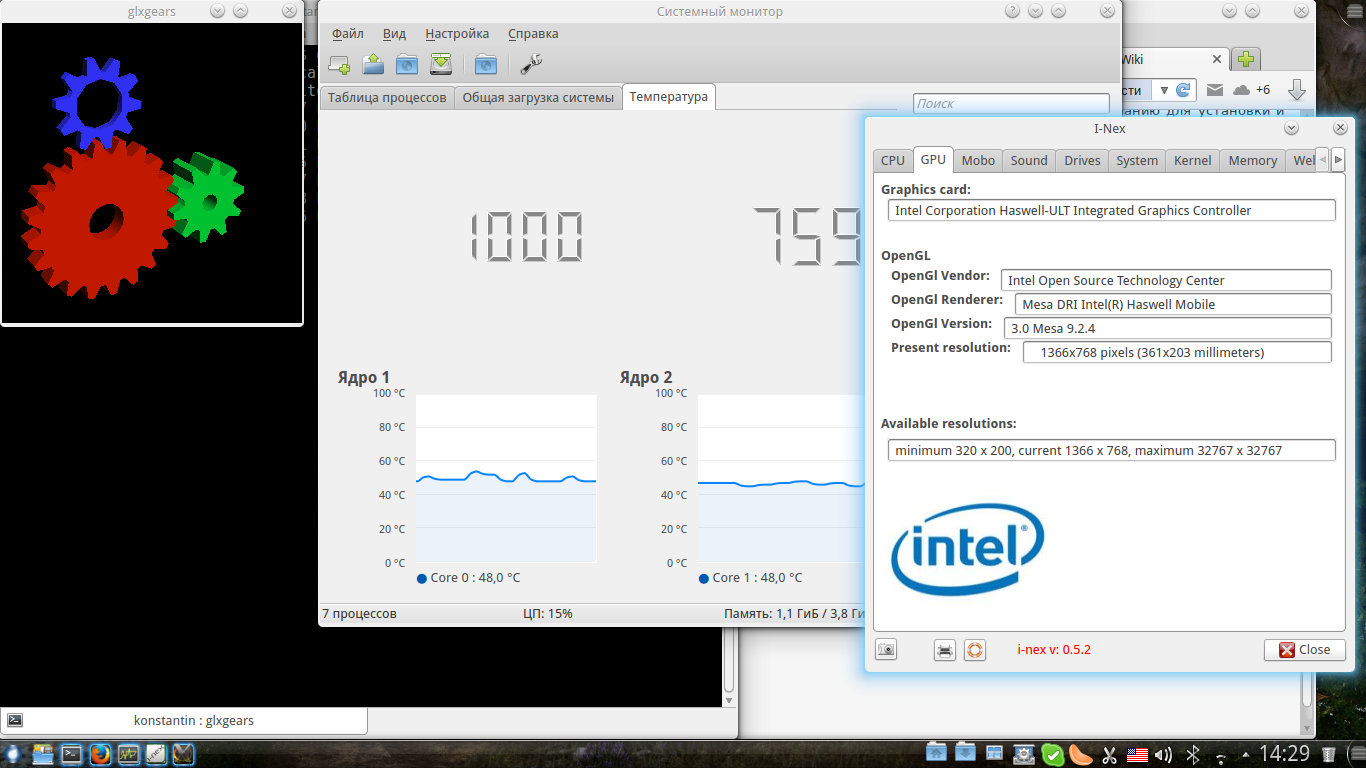1366x768 pixels.
Task: Open the volume control in system tray
Action: 1163,754
